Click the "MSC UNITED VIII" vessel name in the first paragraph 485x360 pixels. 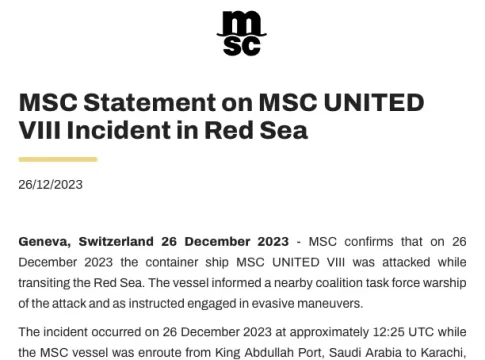(x=291, y=262)
